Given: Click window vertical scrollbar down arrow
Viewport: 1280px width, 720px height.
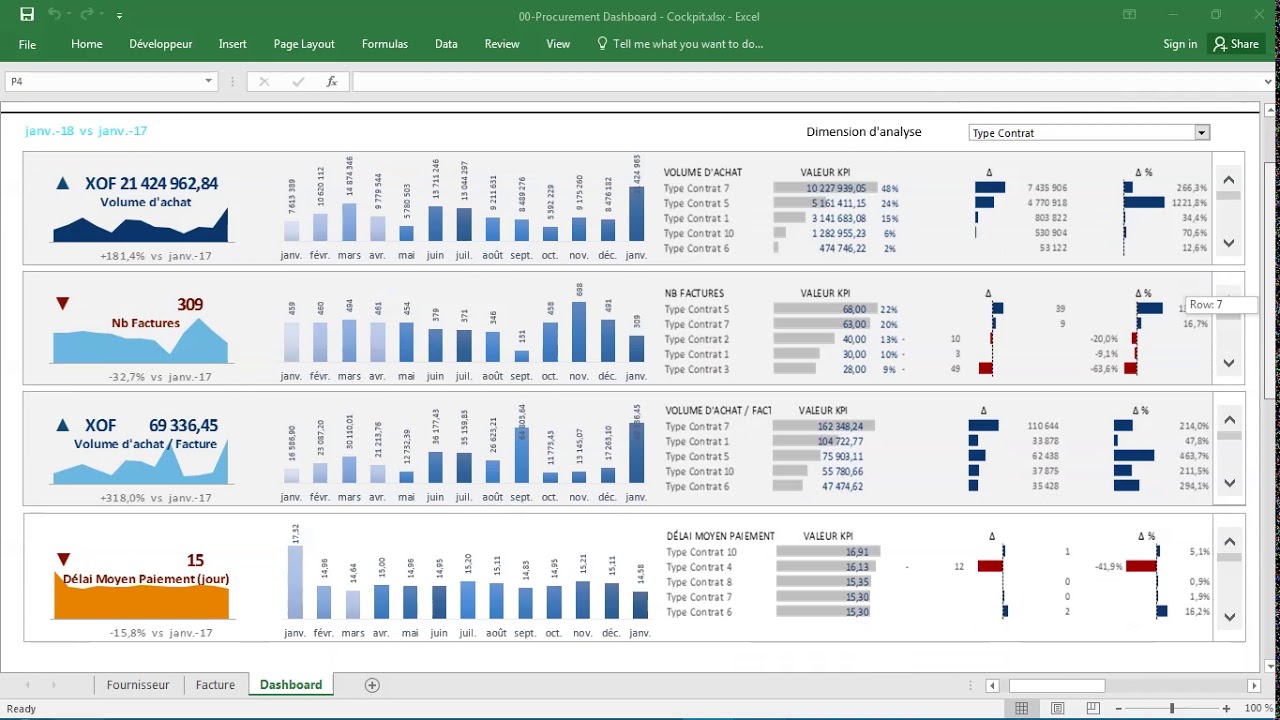Looking at the screenshot, I should pos(1270,665).
